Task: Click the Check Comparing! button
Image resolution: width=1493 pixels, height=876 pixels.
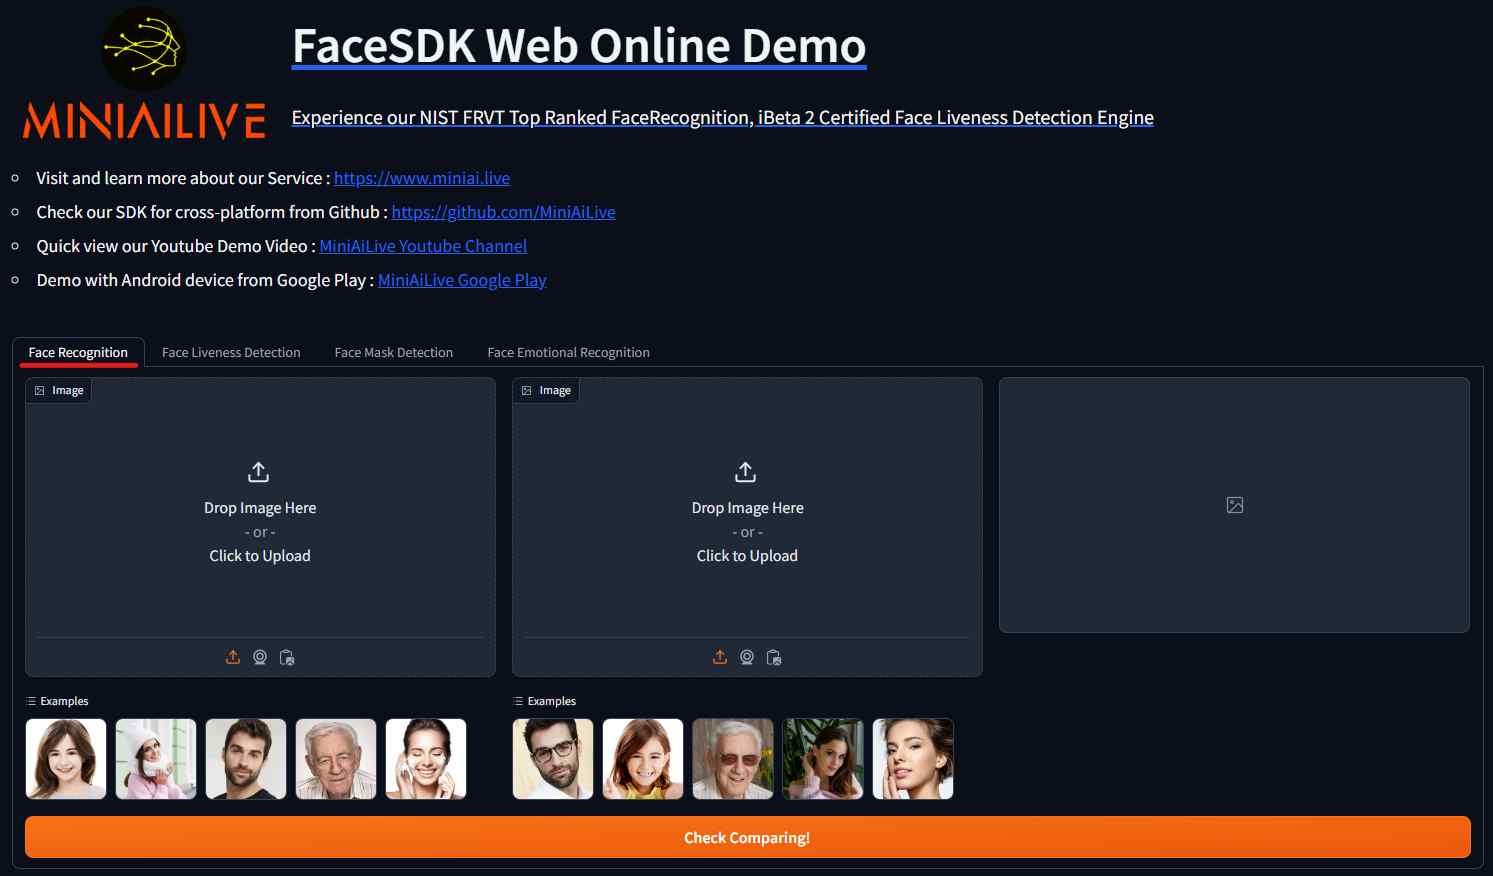Action: point(747,837)
